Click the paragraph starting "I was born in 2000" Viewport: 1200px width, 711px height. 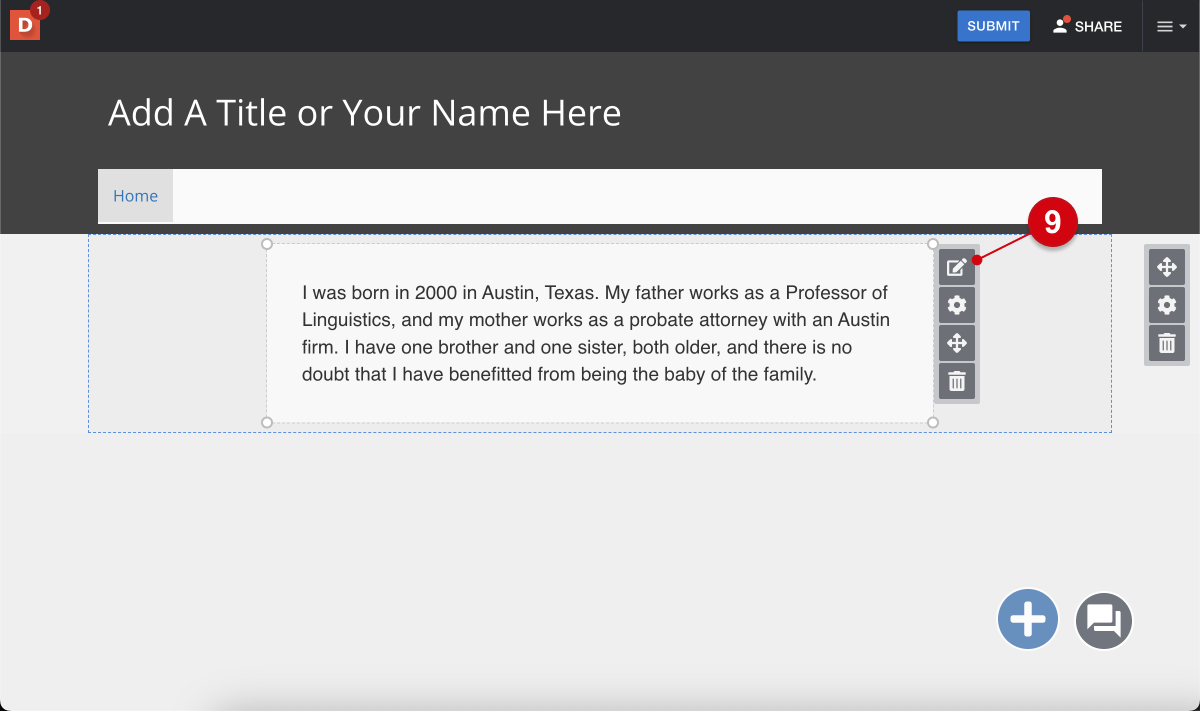click(596, 334)
